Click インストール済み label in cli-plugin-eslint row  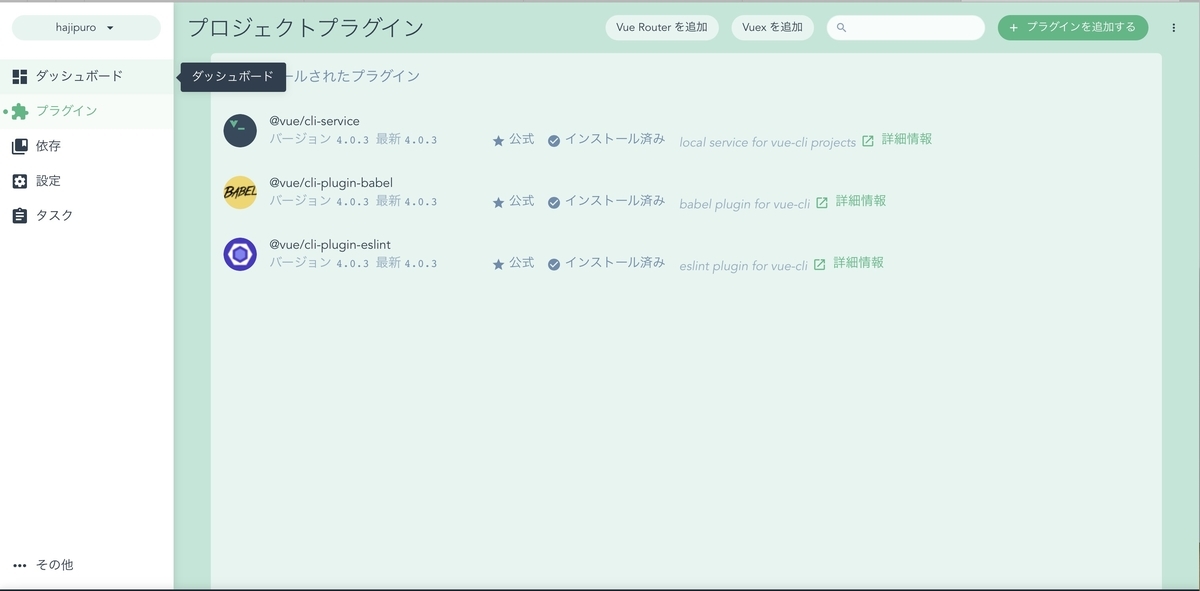pos(615,263)
